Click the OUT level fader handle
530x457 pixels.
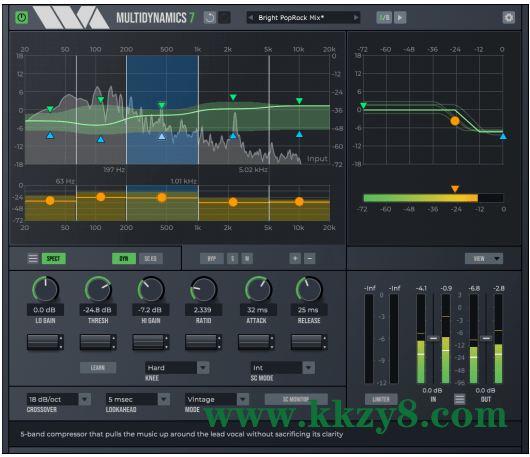[x=486, y=338]
